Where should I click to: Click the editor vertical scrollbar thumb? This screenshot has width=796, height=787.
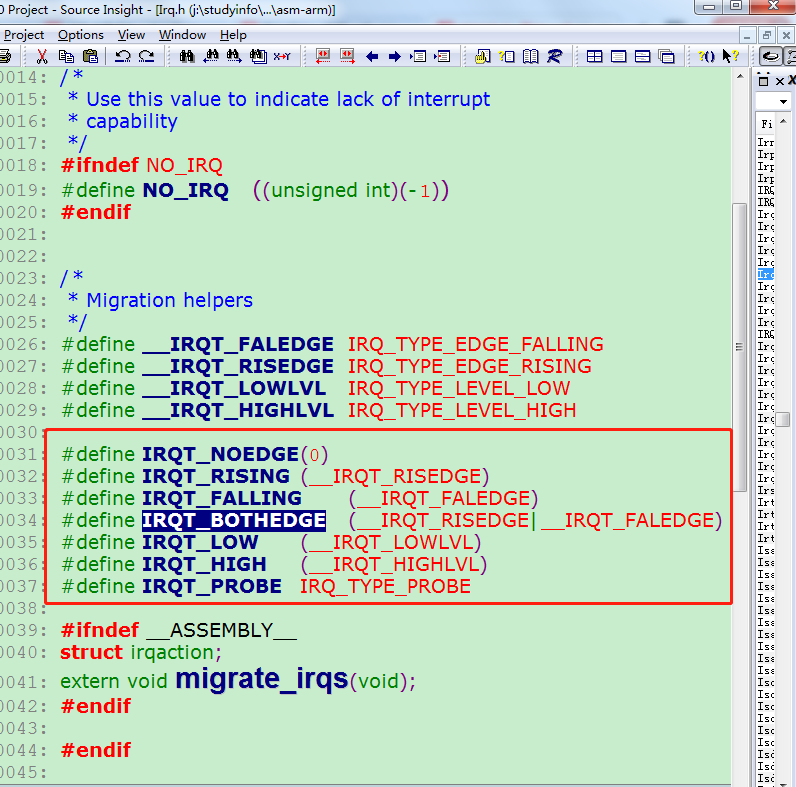[x=739, y=347]
